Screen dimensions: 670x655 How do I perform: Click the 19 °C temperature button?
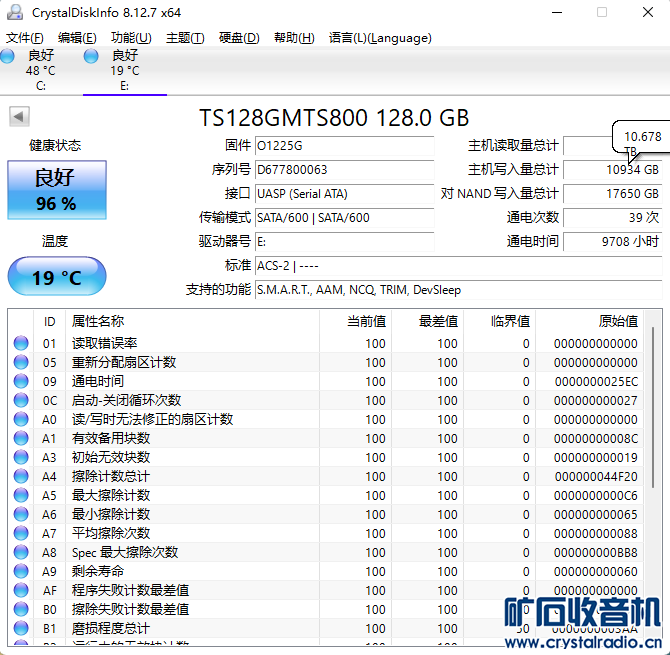click(56, 277)
